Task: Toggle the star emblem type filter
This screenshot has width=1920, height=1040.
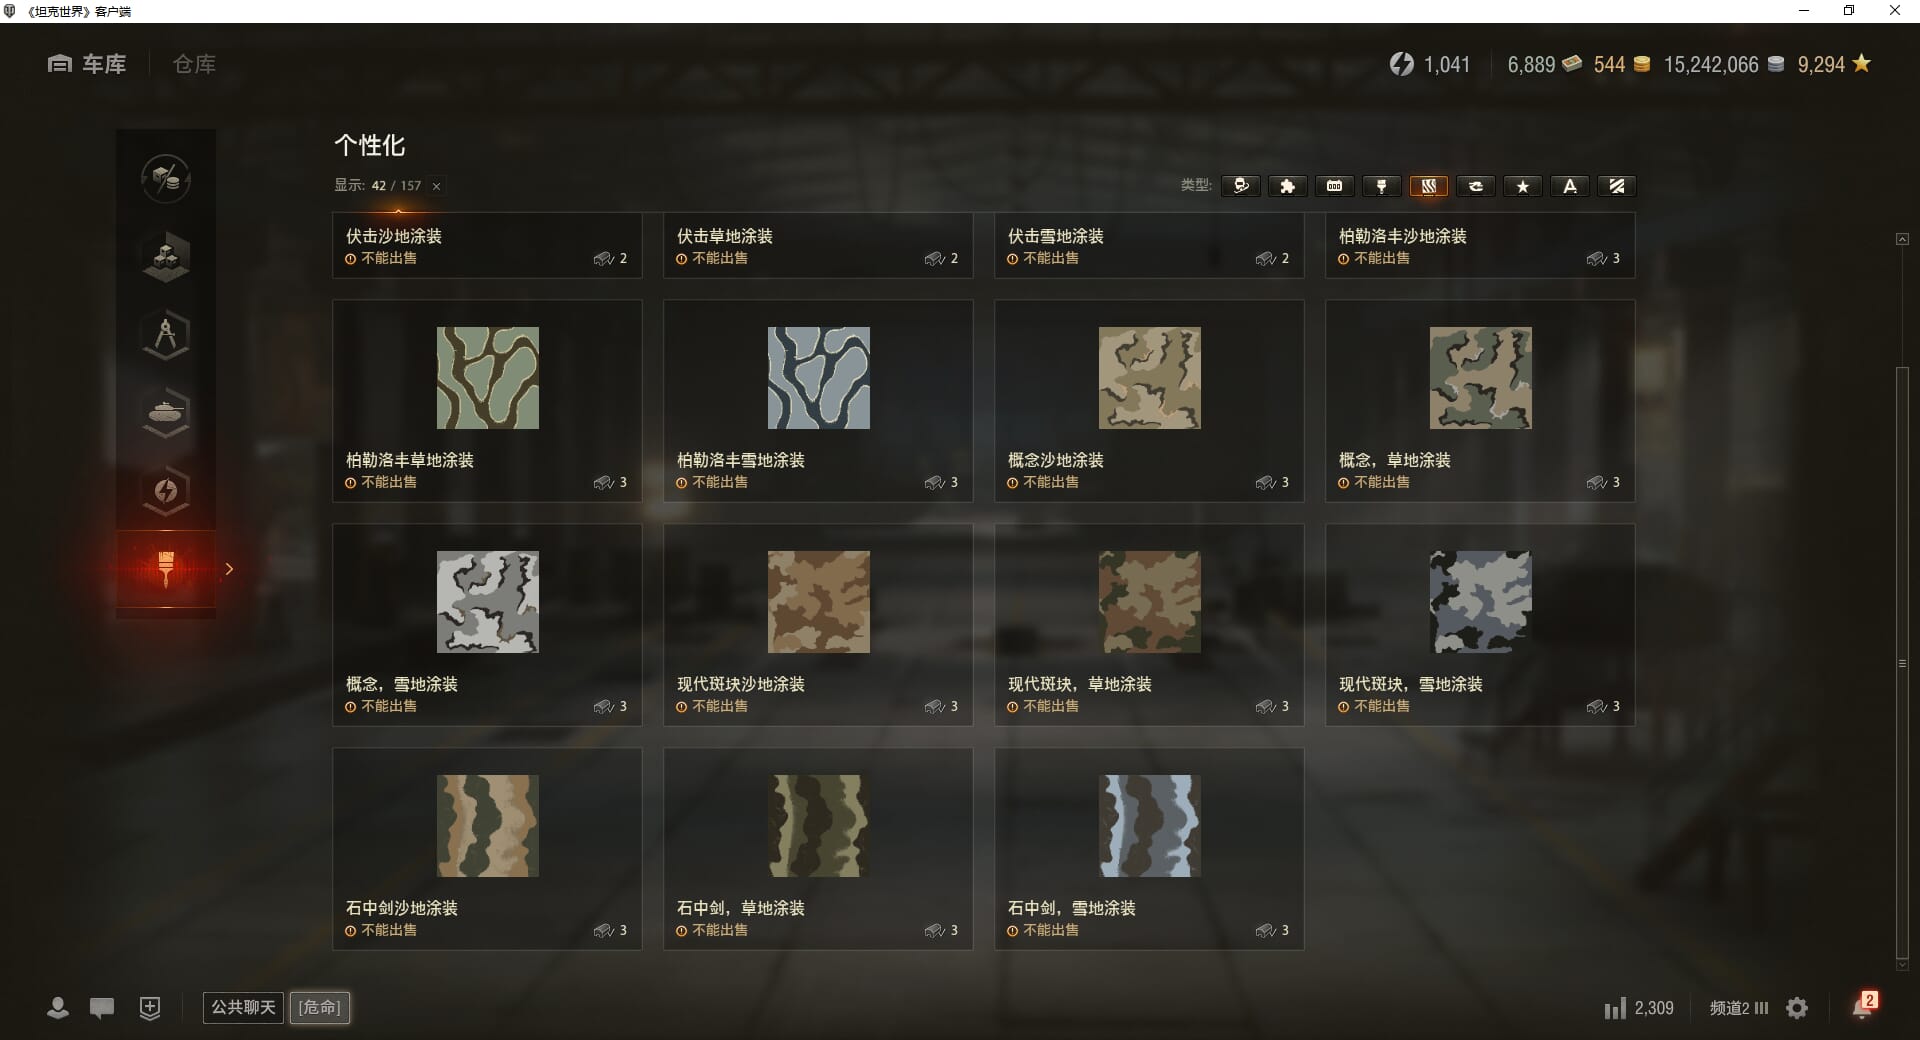Action: pyautogui.click(x=1522, y=186)
